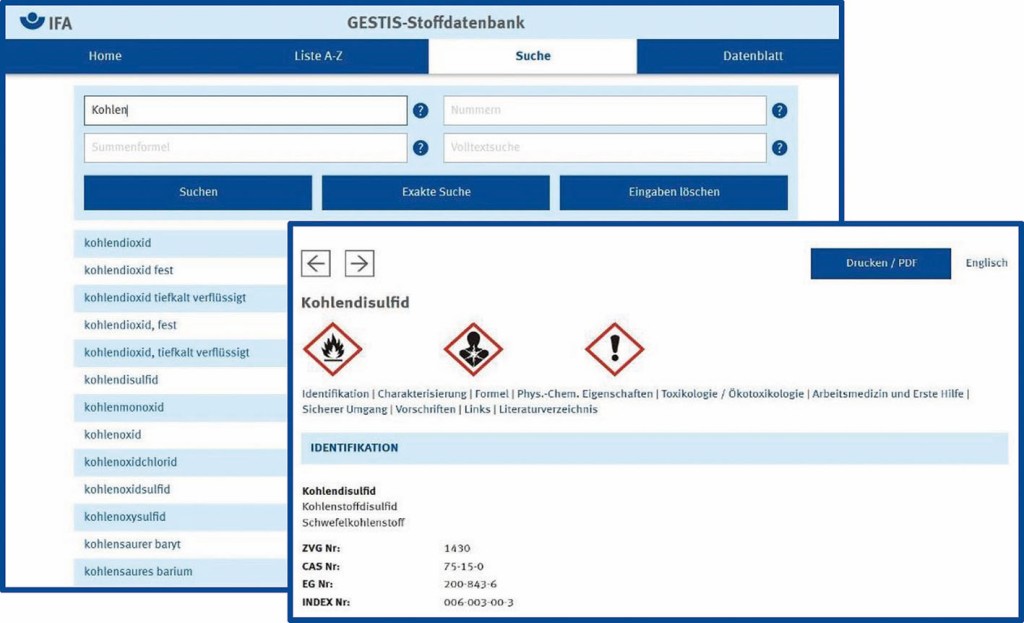Click the health hazard pictogram
Viewport: 1024px width, 623px height.
point(473,349)
